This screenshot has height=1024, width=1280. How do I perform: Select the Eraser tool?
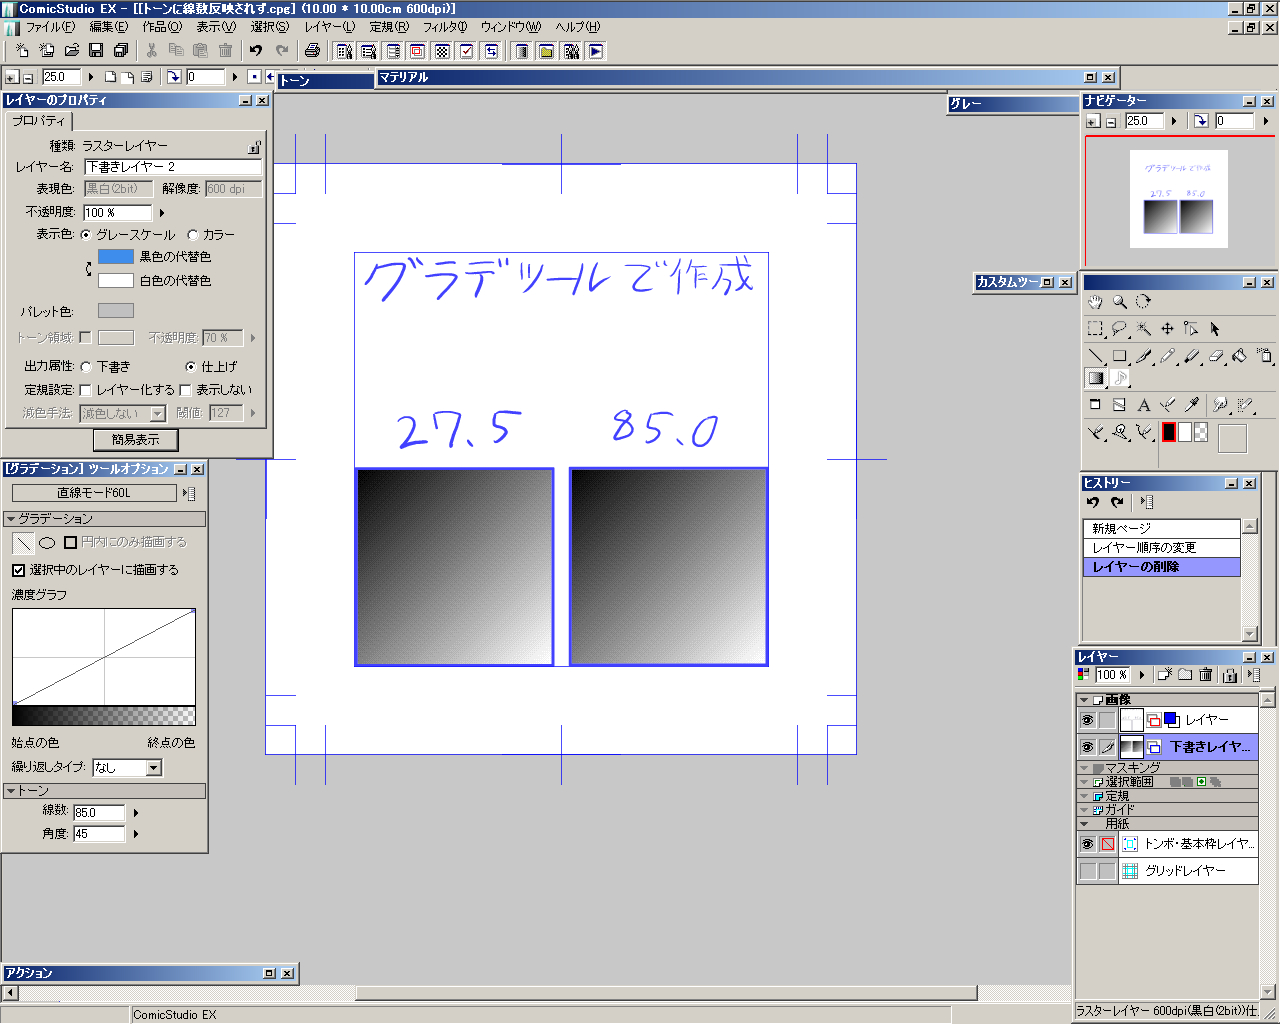[1216, 356]
